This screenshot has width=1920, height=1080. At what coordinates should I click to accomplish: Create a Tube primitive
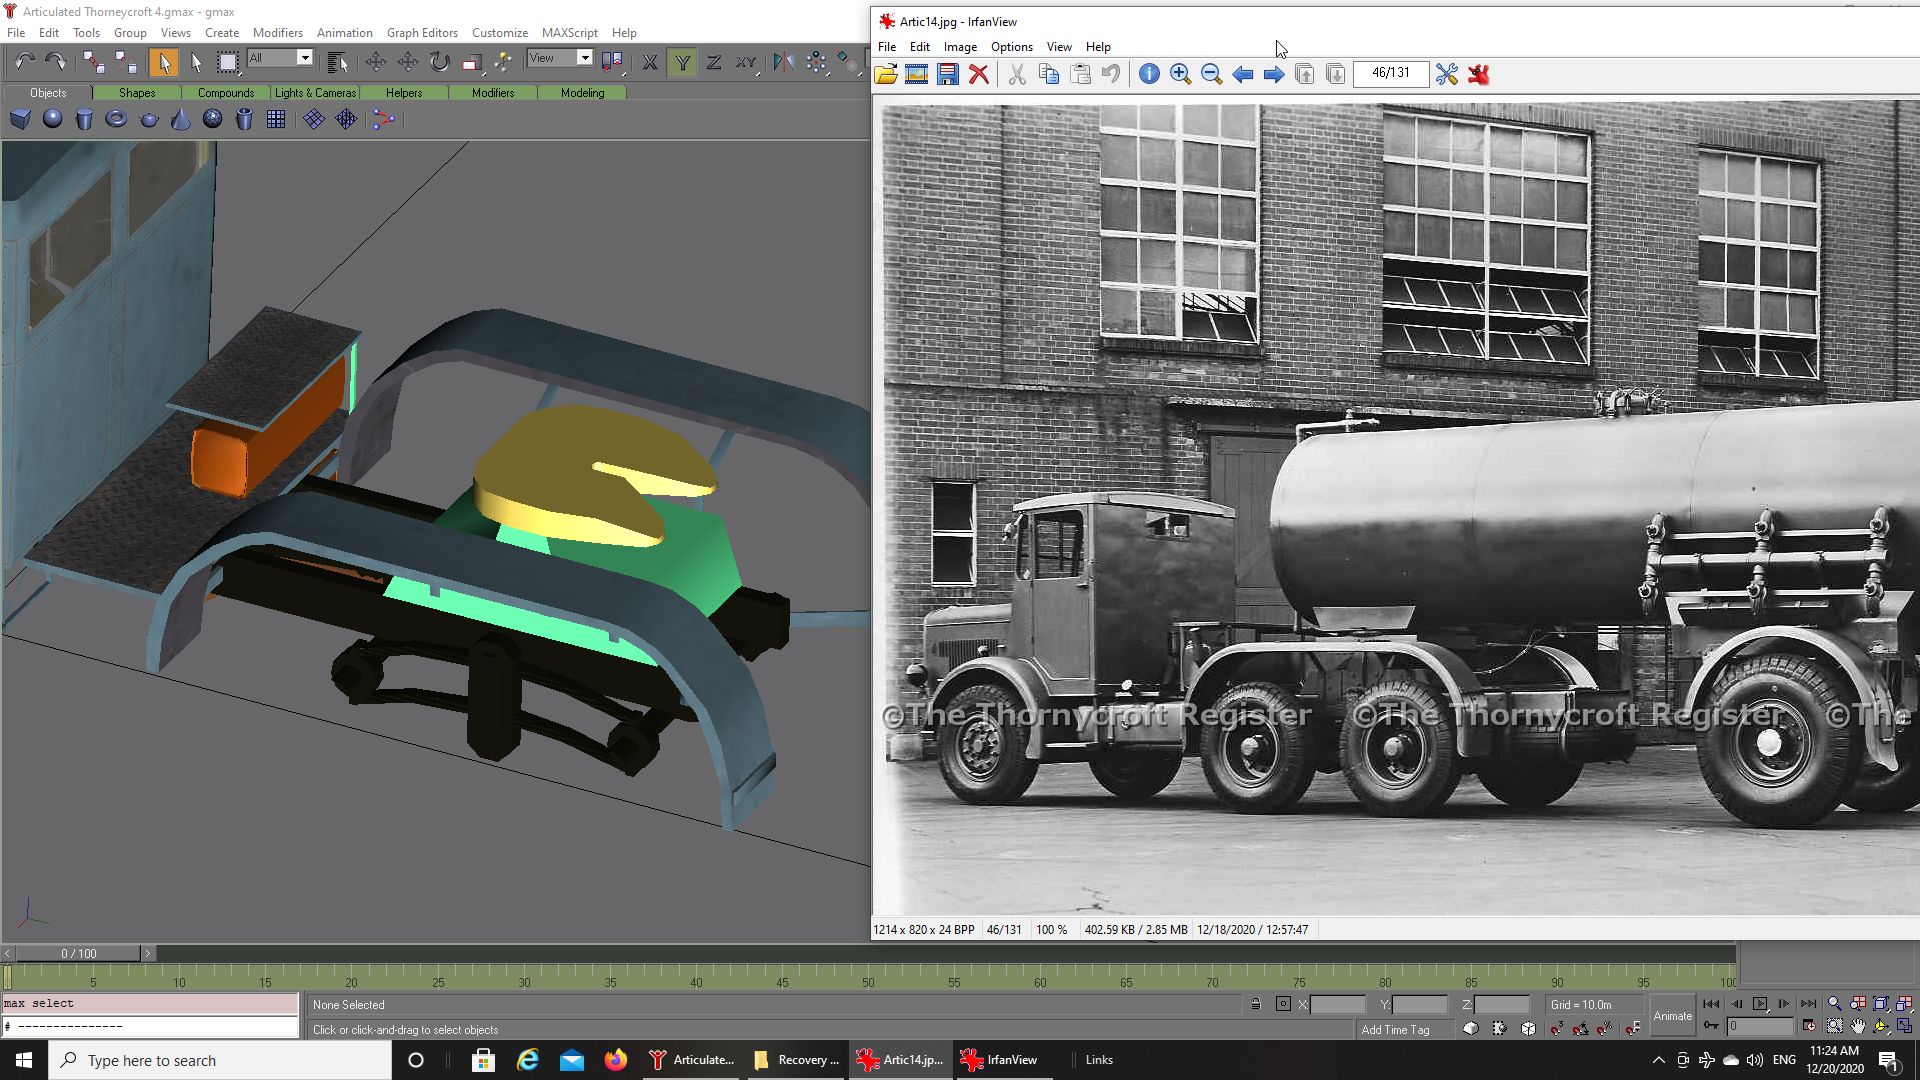coord(244,119)
